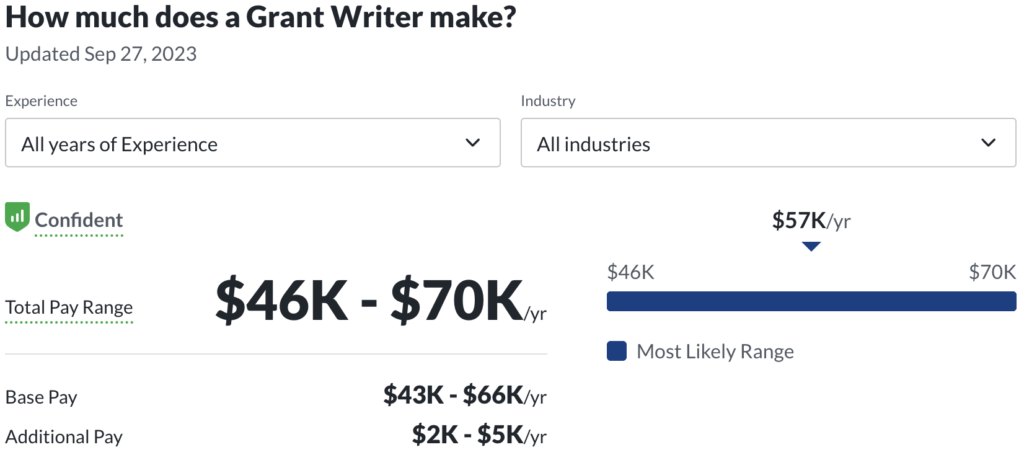Click the large $46K - $70K total pay figure
This screenshot has width=1024, height=460.
pyautogui.click(x=381, y=301)
